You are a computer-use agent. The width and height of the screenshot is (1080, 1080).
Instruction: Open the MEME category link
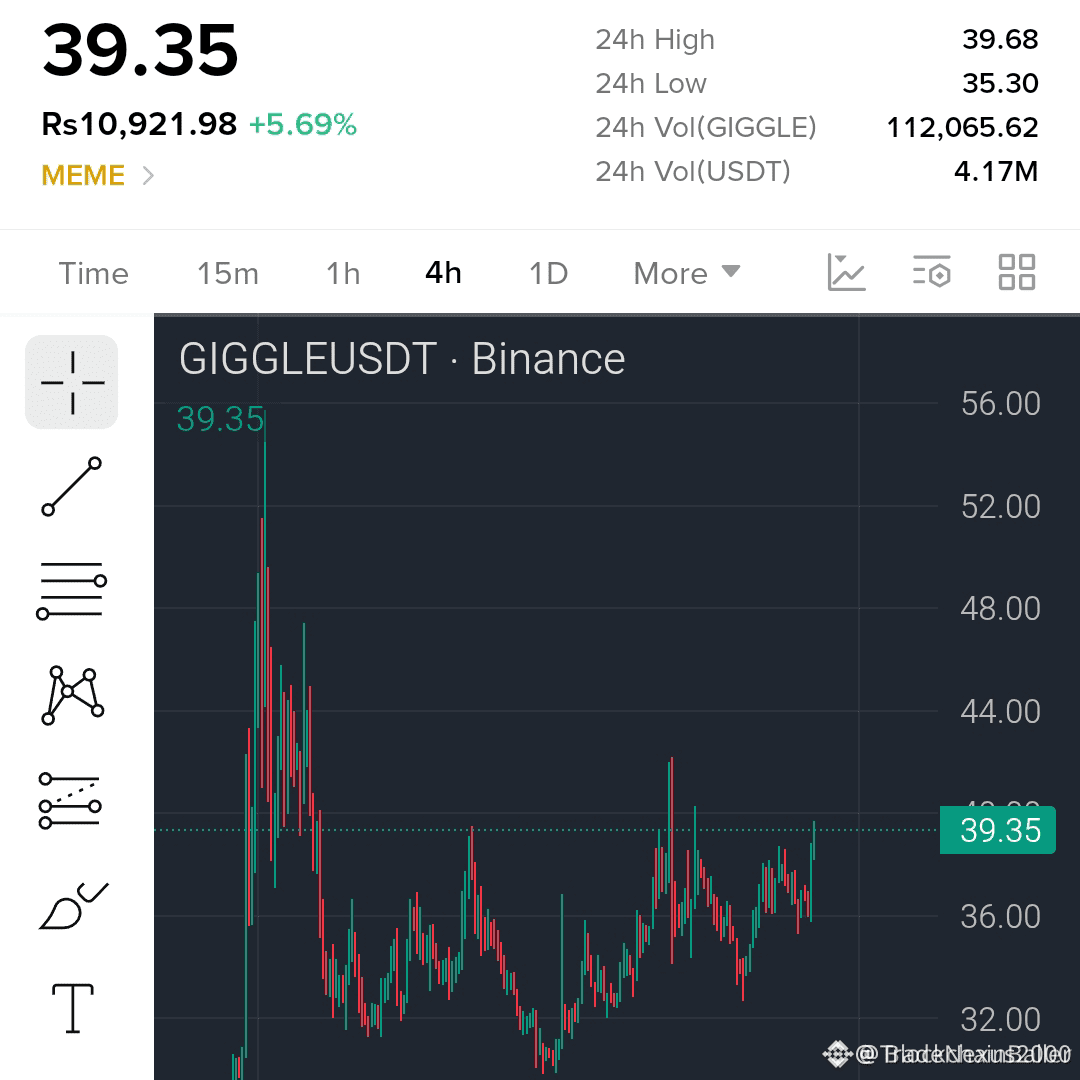pos(83,176)
